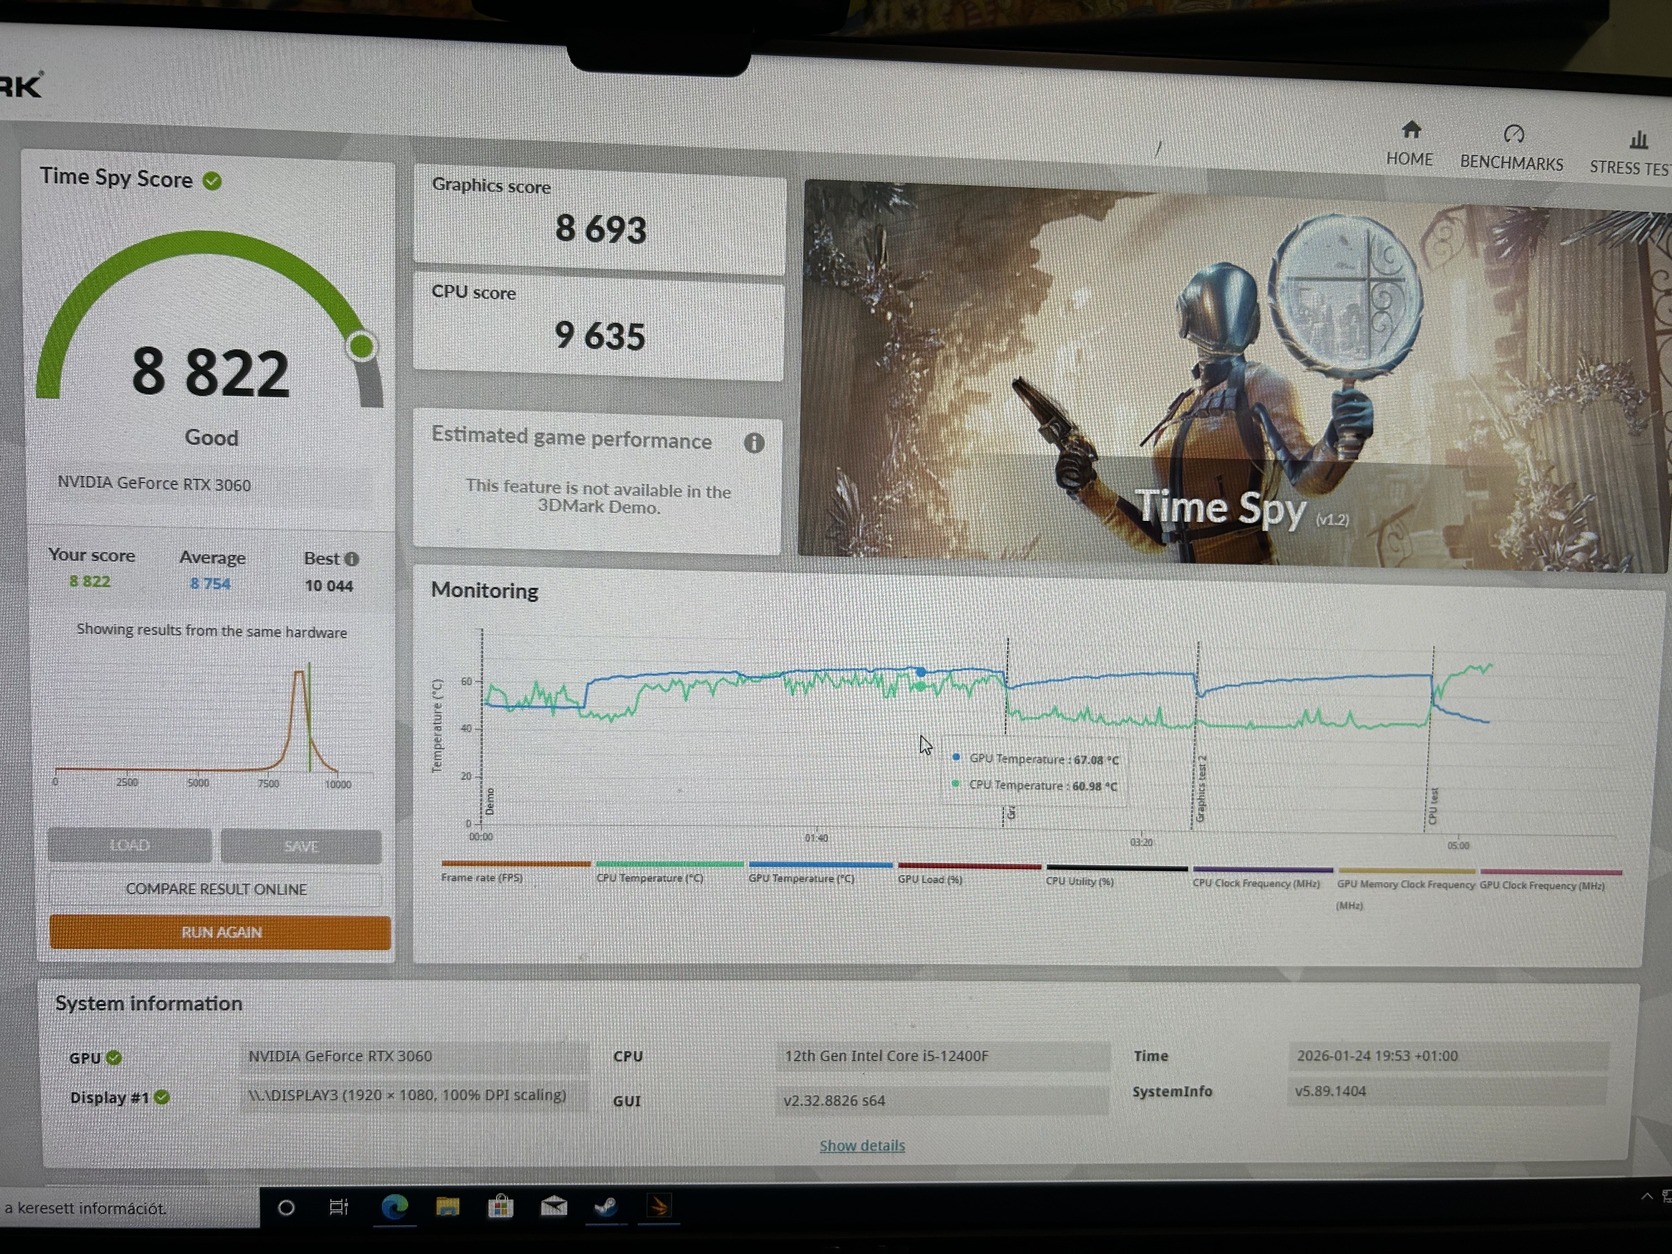Open the Stress Test section icon
Viewport: 1672px width, 1254px height.
click(1640, 140)
